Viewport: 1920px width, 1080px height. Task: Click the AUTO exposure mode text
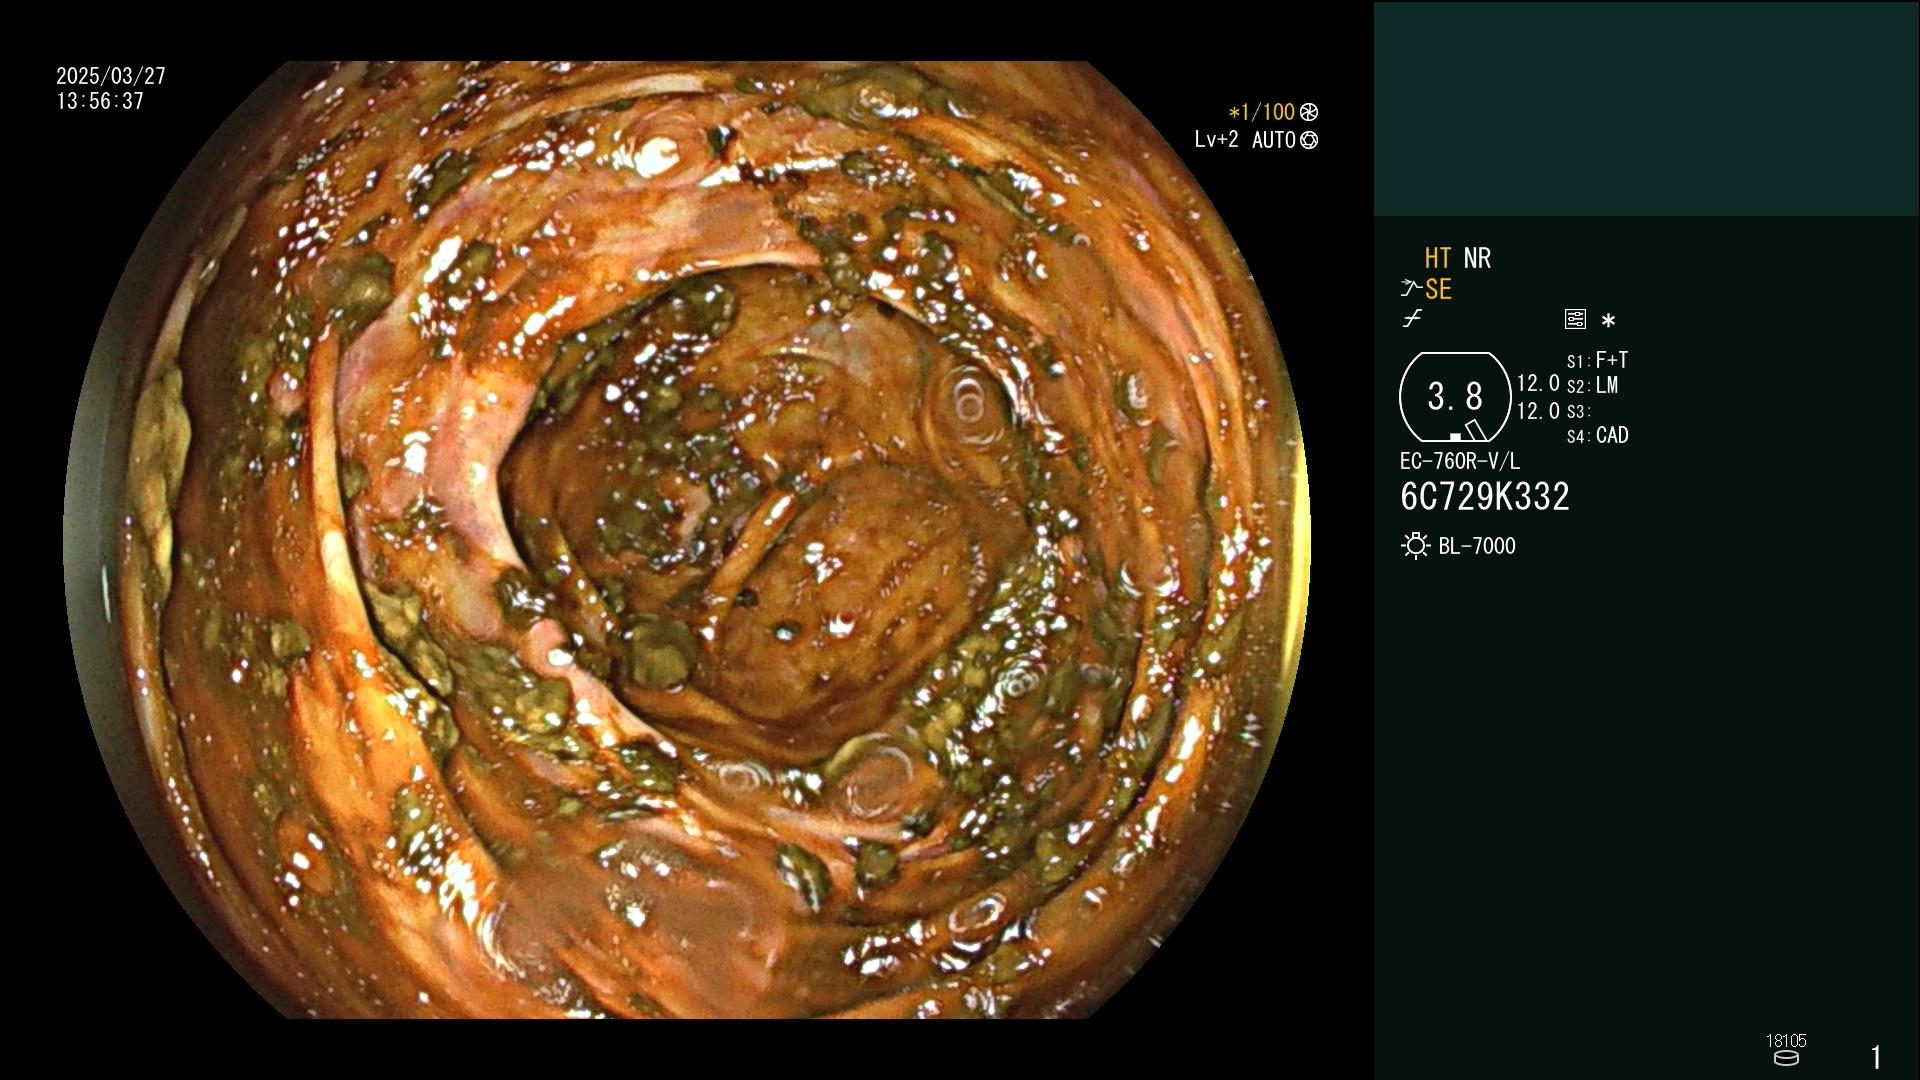click(1274, 140)
